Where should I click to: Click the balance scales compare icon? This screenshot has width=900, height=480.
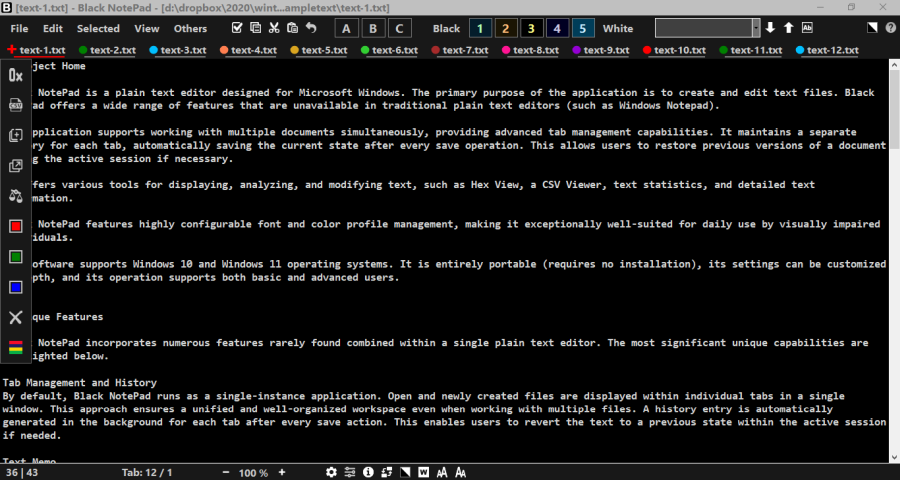tap(15, 196)
